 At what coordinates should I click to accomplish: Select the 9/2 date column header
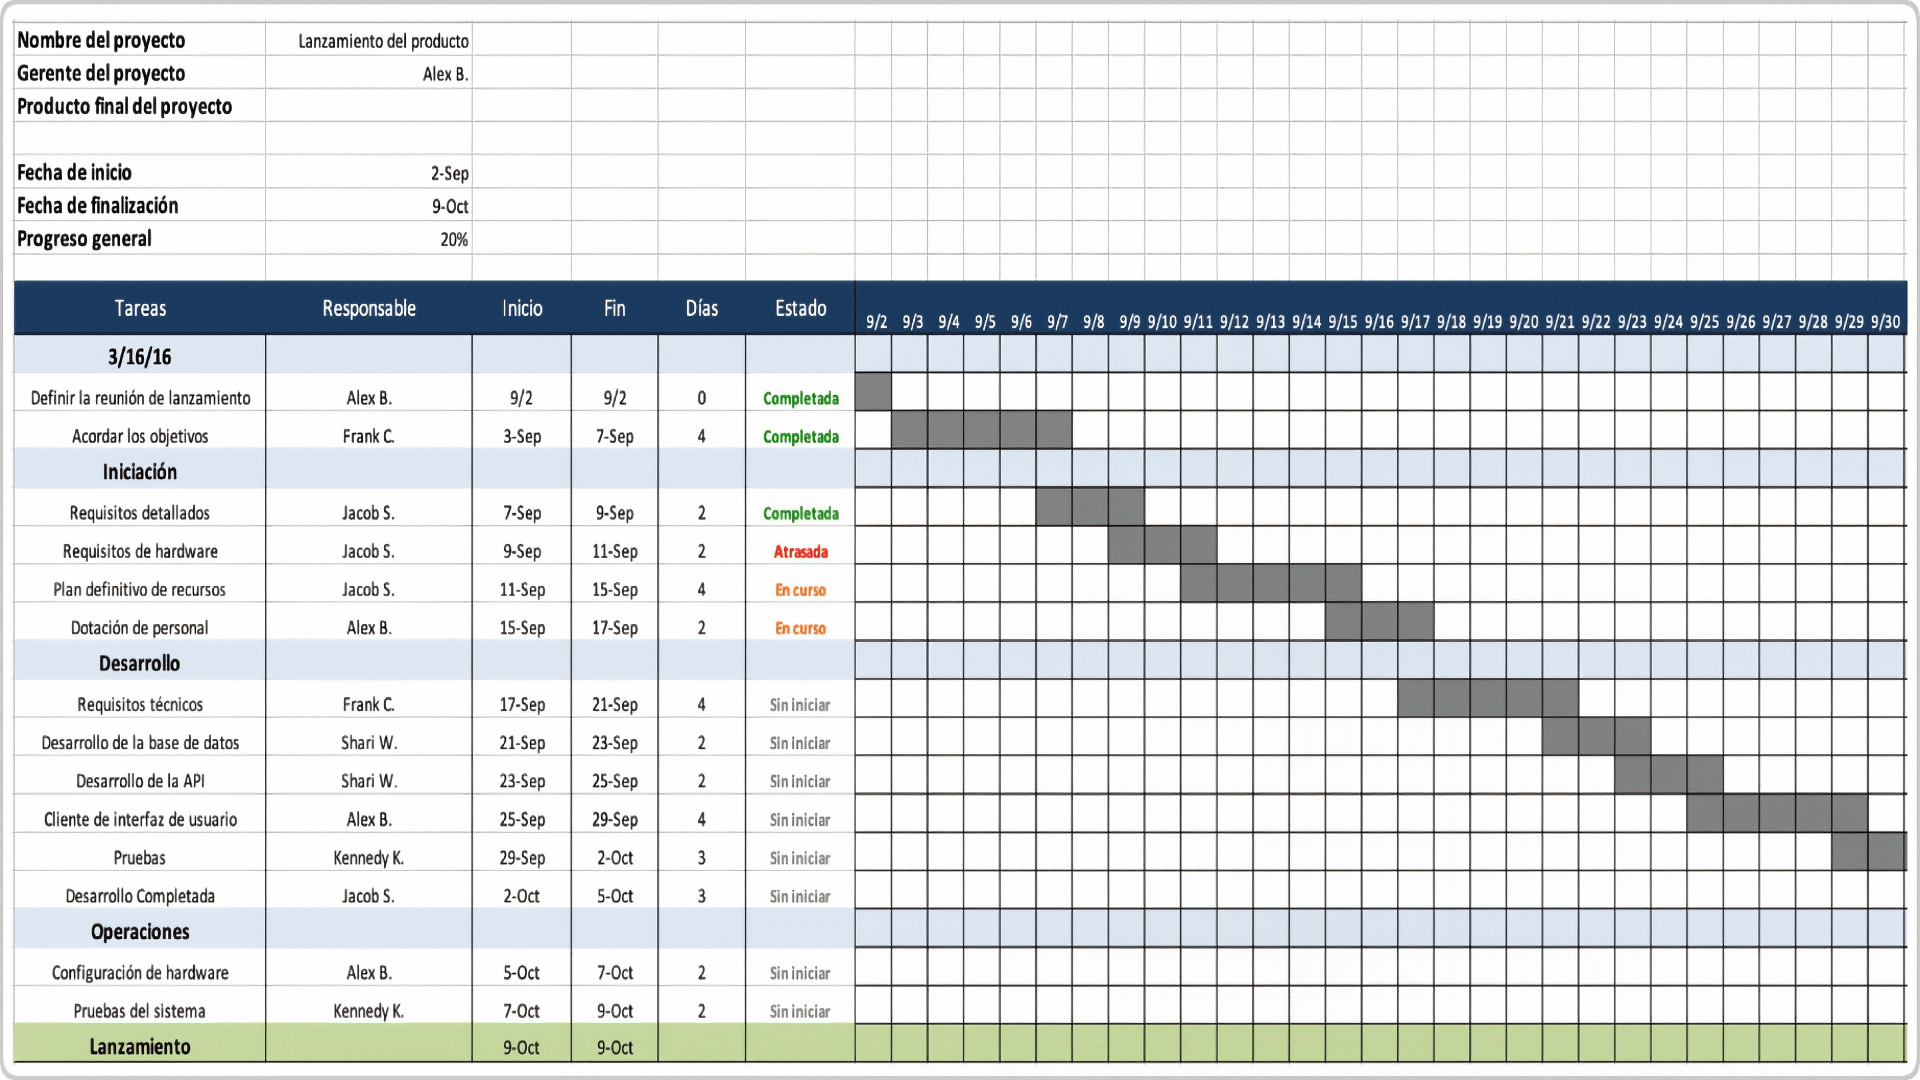pos(876,321)
